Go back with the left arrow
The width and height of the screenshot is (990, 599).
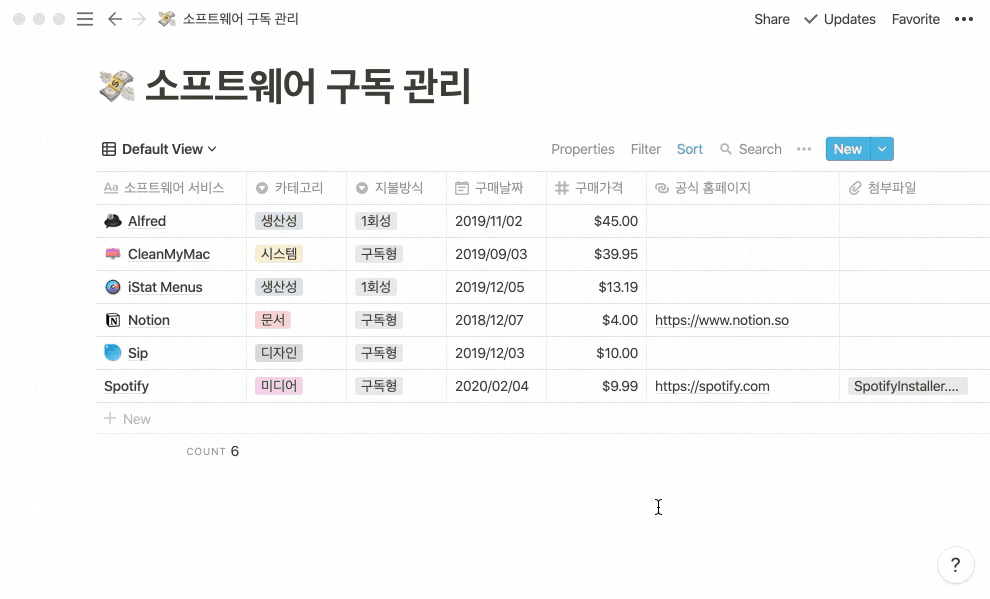[115, 19]
